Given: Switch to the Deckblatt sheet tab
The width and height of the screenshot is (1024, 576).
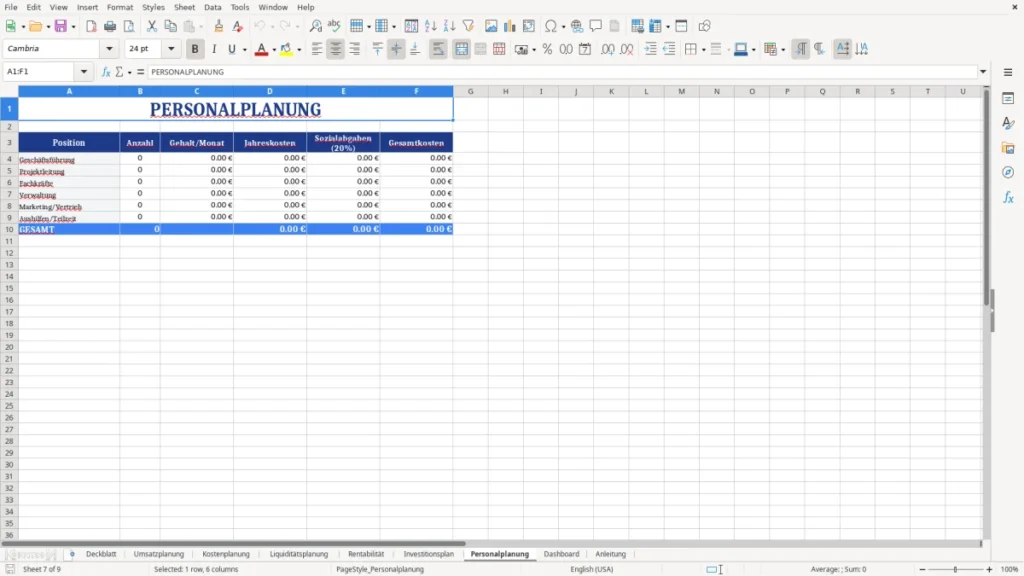Looking at the screenshot, I should pyautogui.click(x=101, y=554).
